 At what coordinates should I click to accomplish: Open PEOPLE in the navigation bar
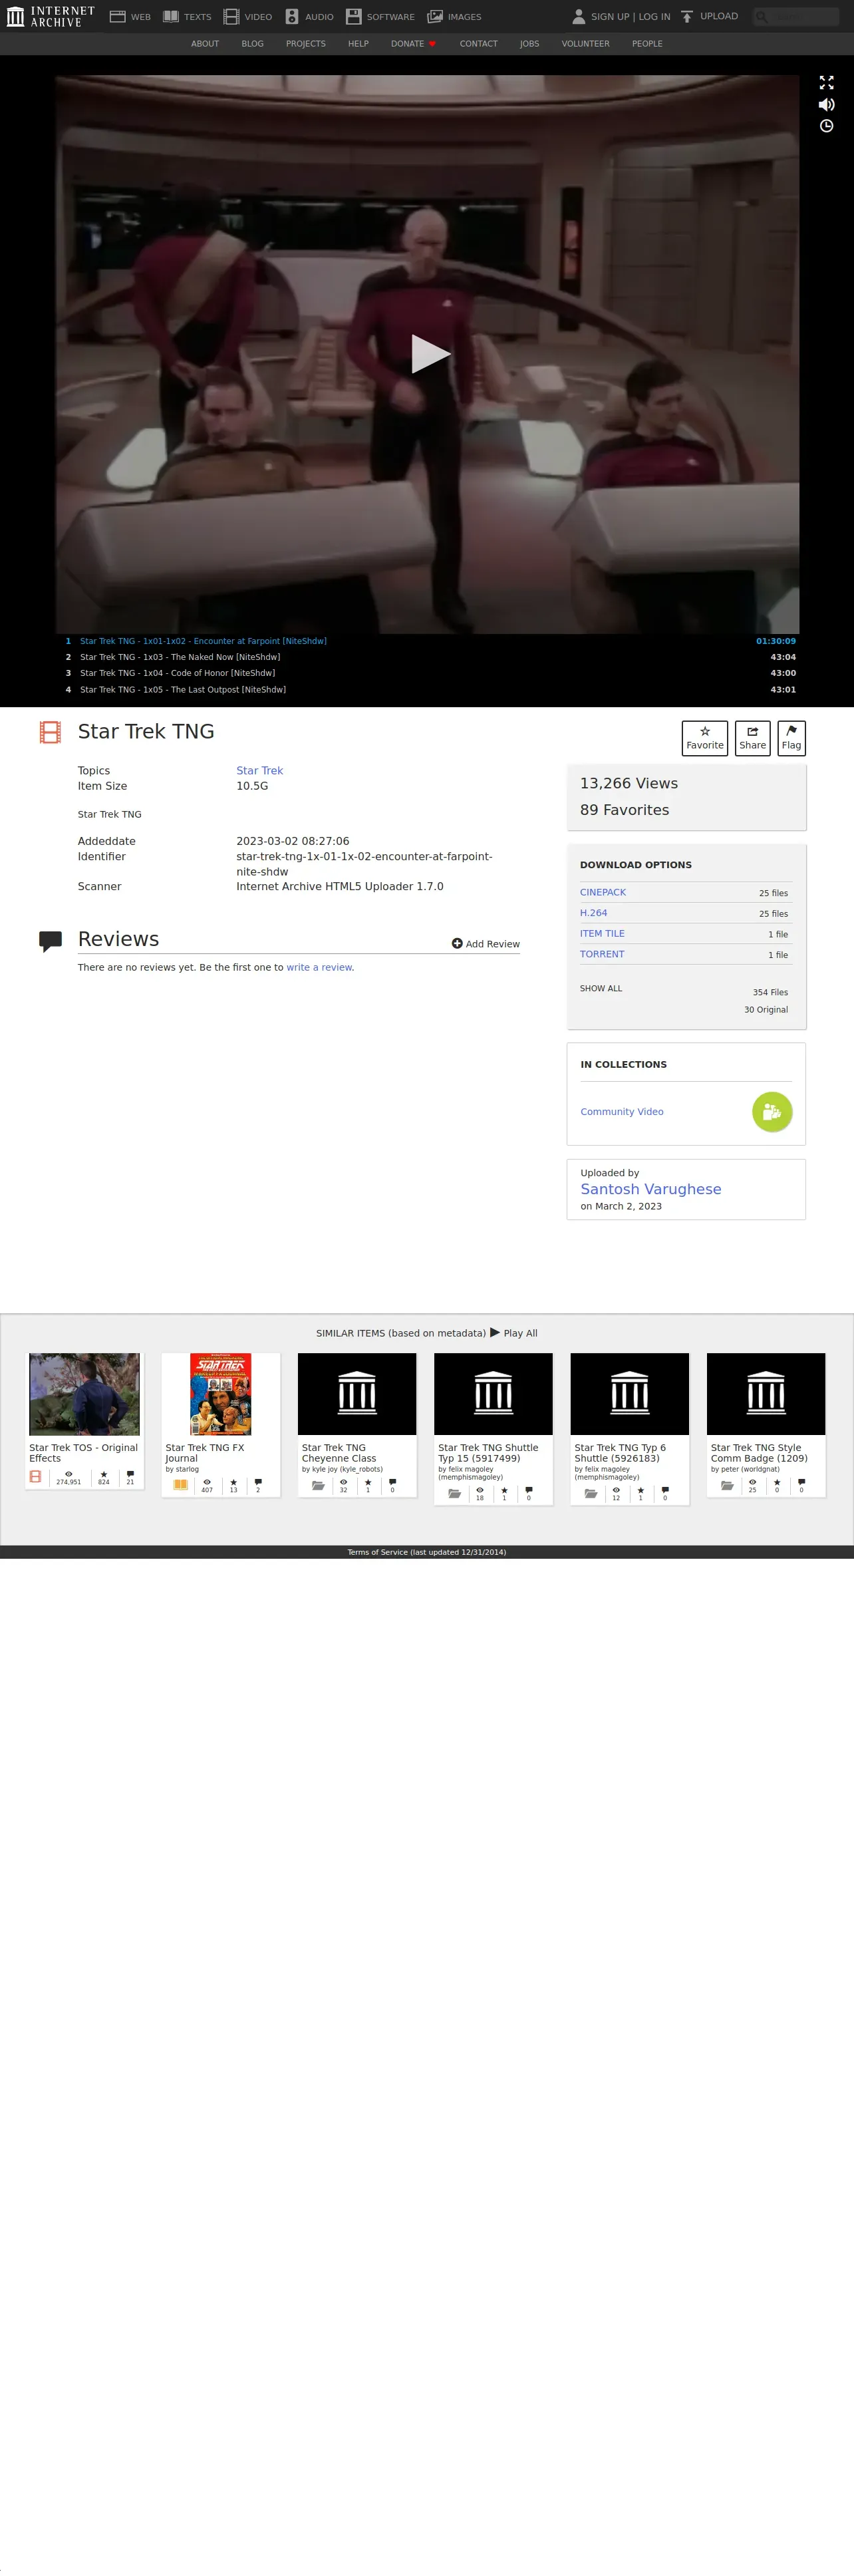647,44
